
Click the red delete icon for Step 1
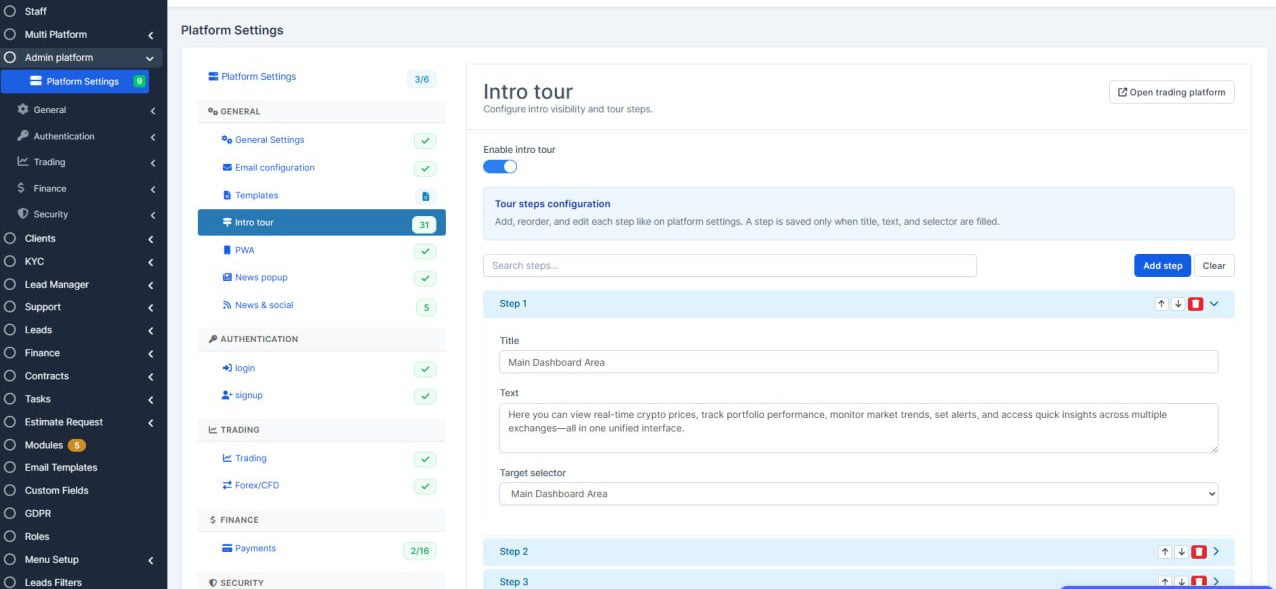coord(1195,304)
